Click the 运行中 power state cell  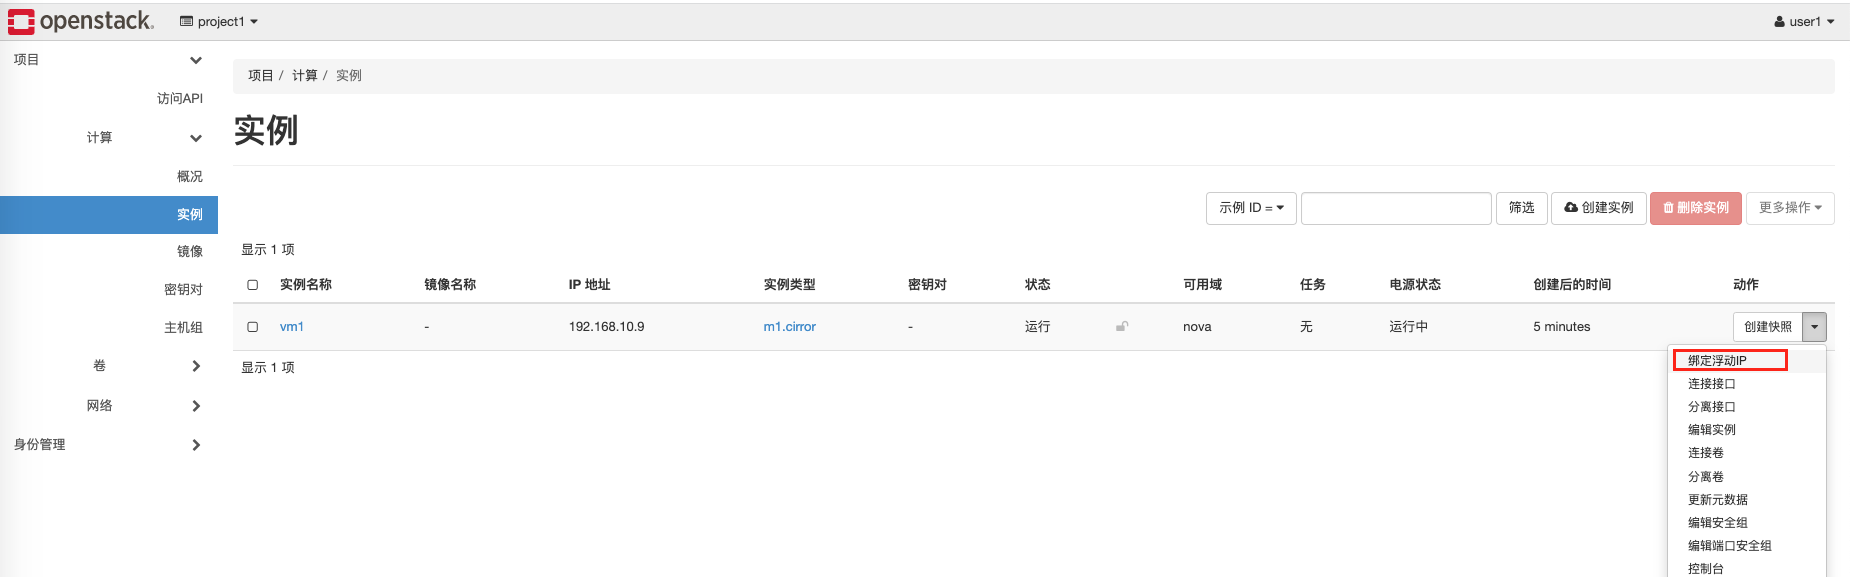(x=1408, y=327)
